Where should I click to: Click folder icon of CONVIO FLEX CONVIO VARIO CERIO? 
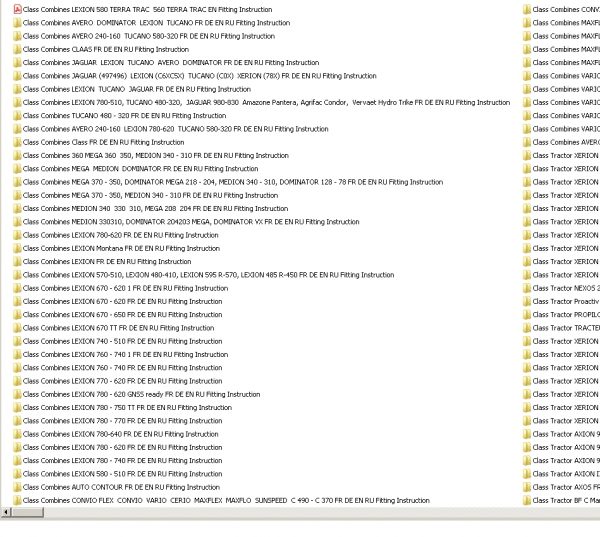[17, 500]
